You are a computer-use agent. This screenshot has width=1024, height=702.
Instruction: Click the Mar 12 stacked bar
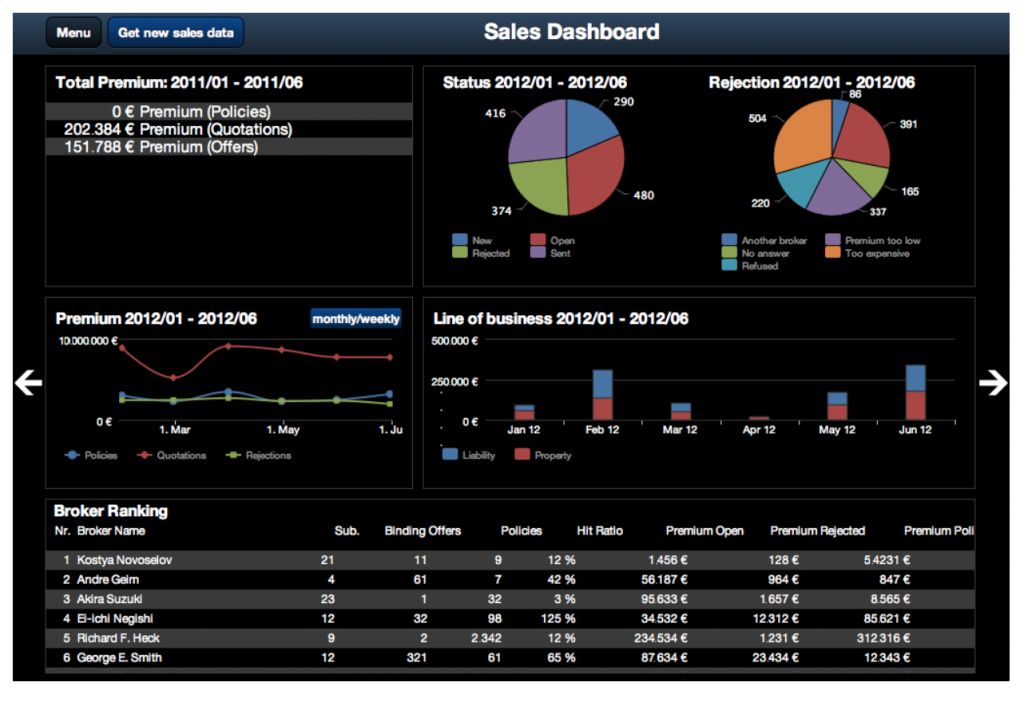point(681,411)
